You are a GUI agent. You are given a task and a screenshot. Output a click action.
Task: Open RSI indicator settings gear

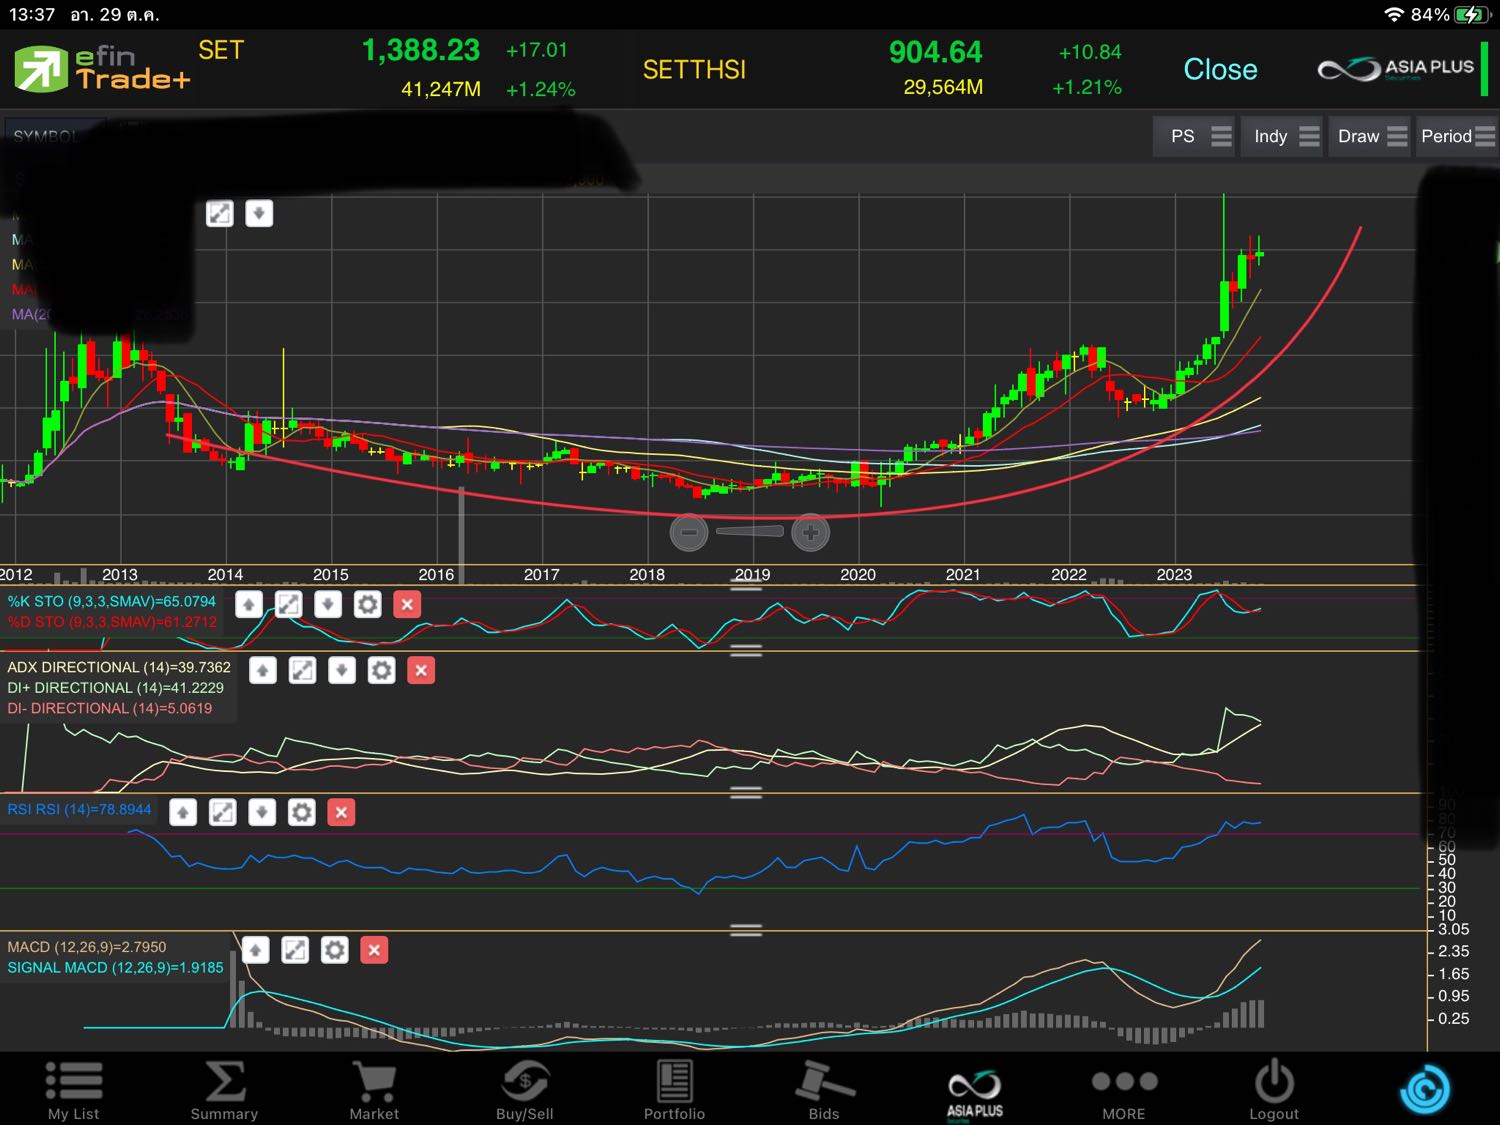coord(301,812)
